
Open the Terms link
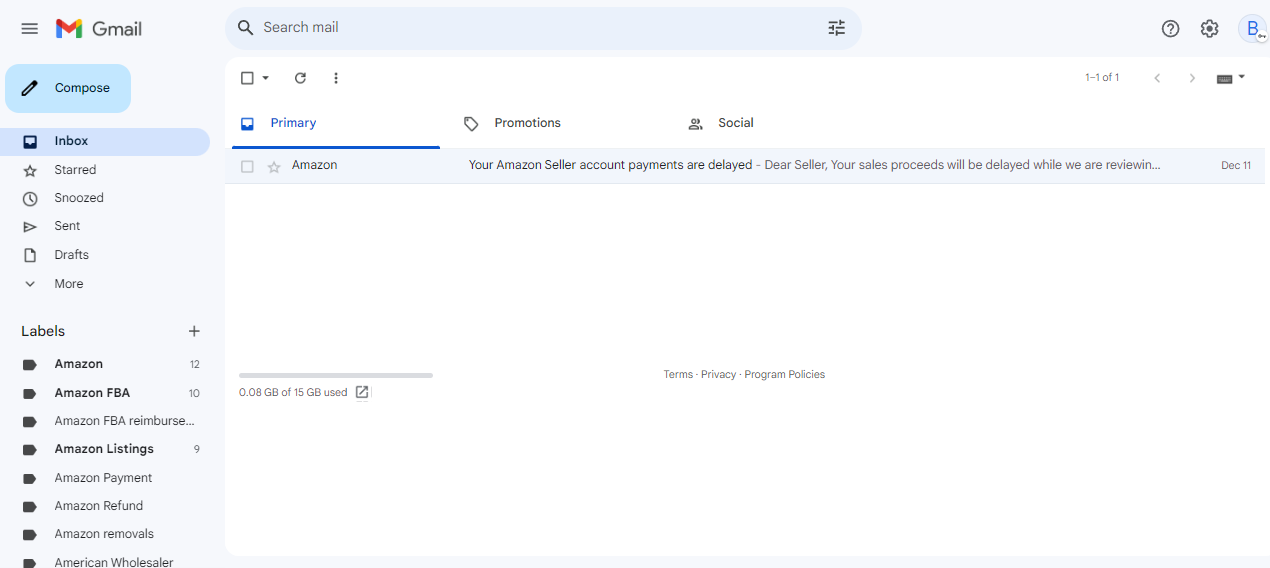[x=678, y=375]
